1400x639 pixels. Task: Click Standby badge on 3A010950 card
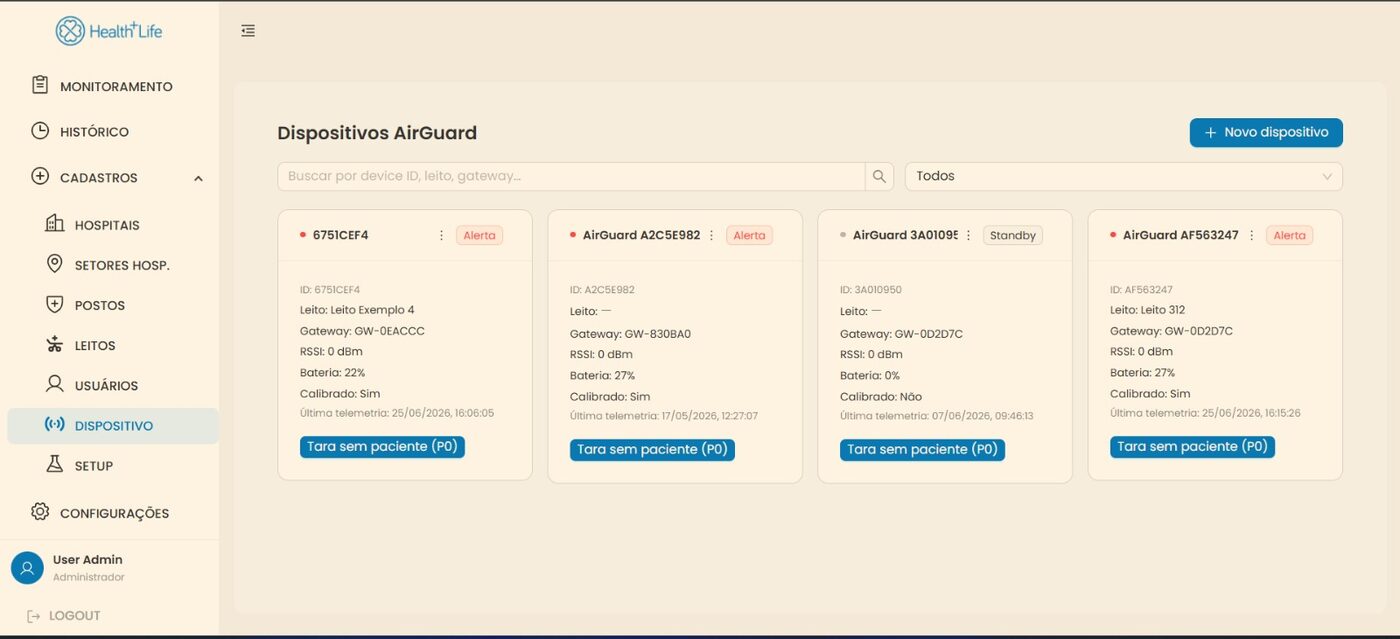click(1012, 235)
